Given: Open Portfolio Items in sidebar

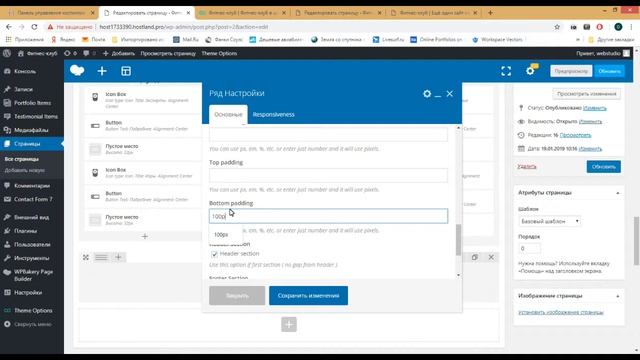Looking at the screenshot, I should coord(31,103).
